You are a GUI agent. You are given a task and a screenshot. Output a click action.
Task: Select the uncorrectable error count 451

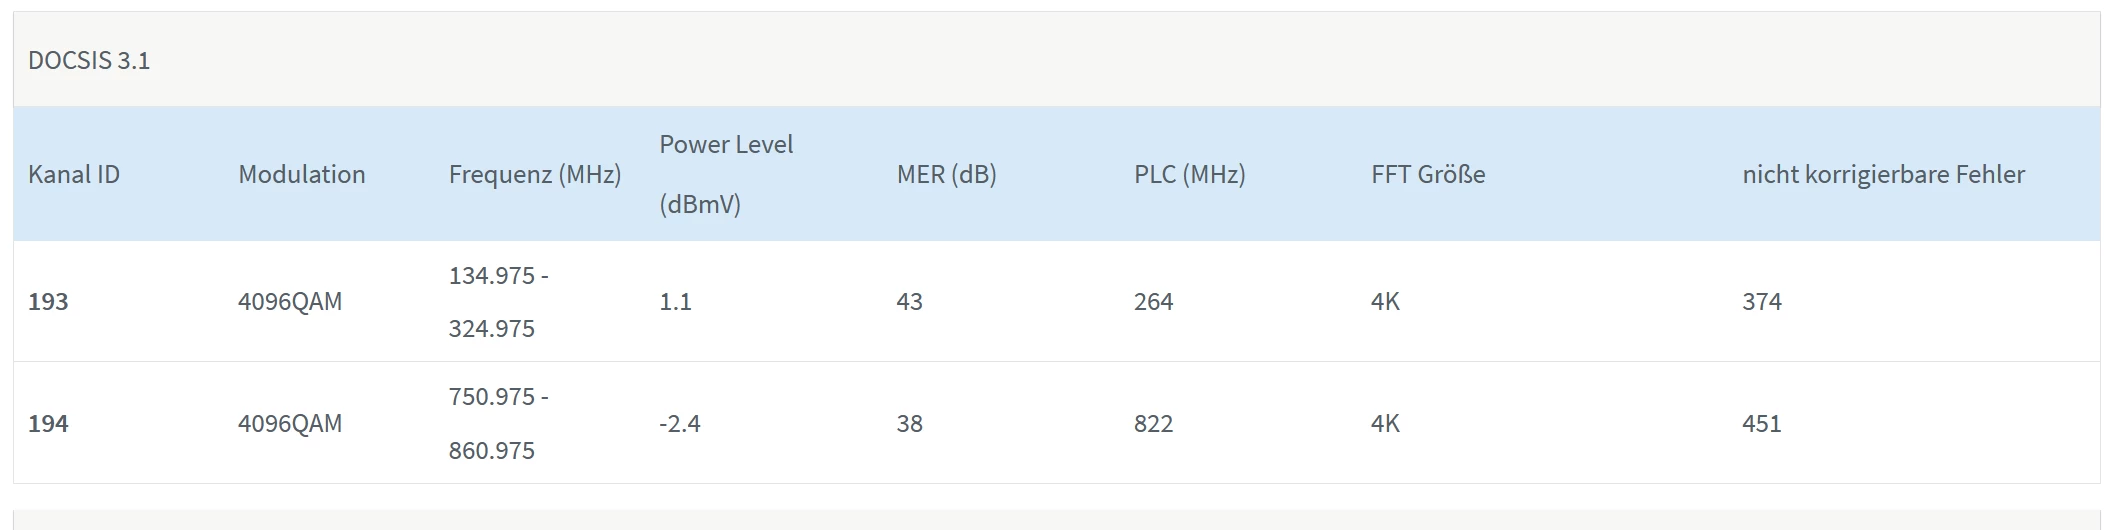pyautogui.click(x=1762, y=423)
